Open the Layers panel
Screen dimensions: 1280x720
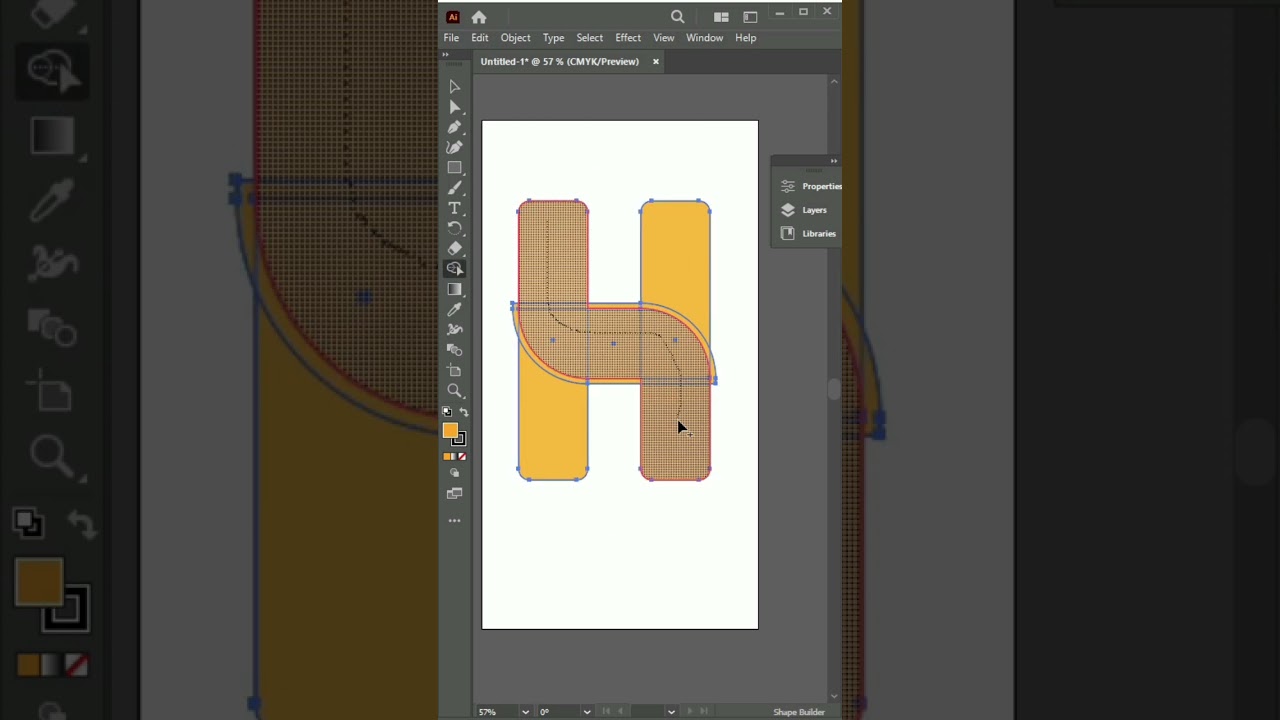tap(804, 210)
